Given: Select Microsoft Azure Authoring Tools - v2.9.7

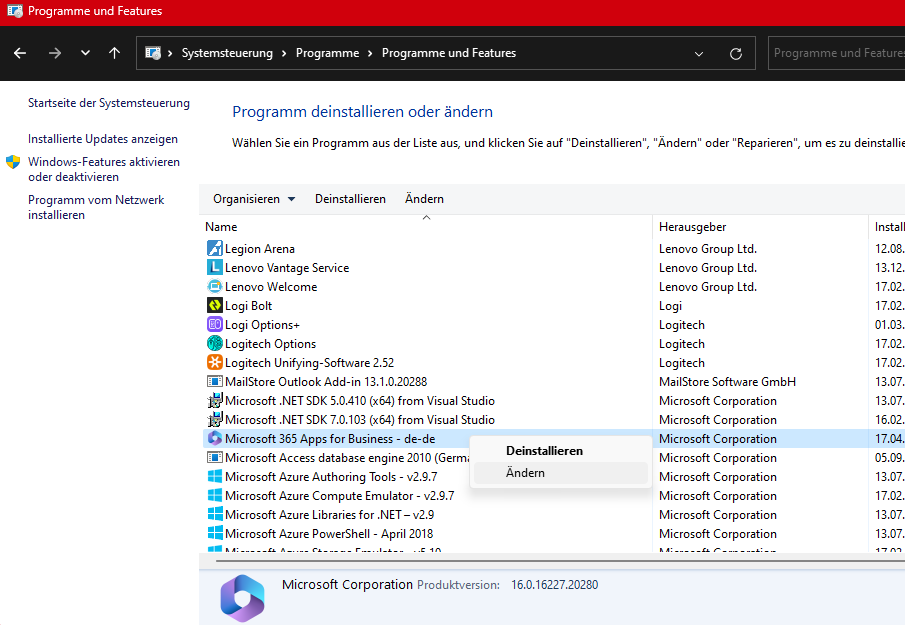Looking at the screenshot, I should [x=331, y=477].
